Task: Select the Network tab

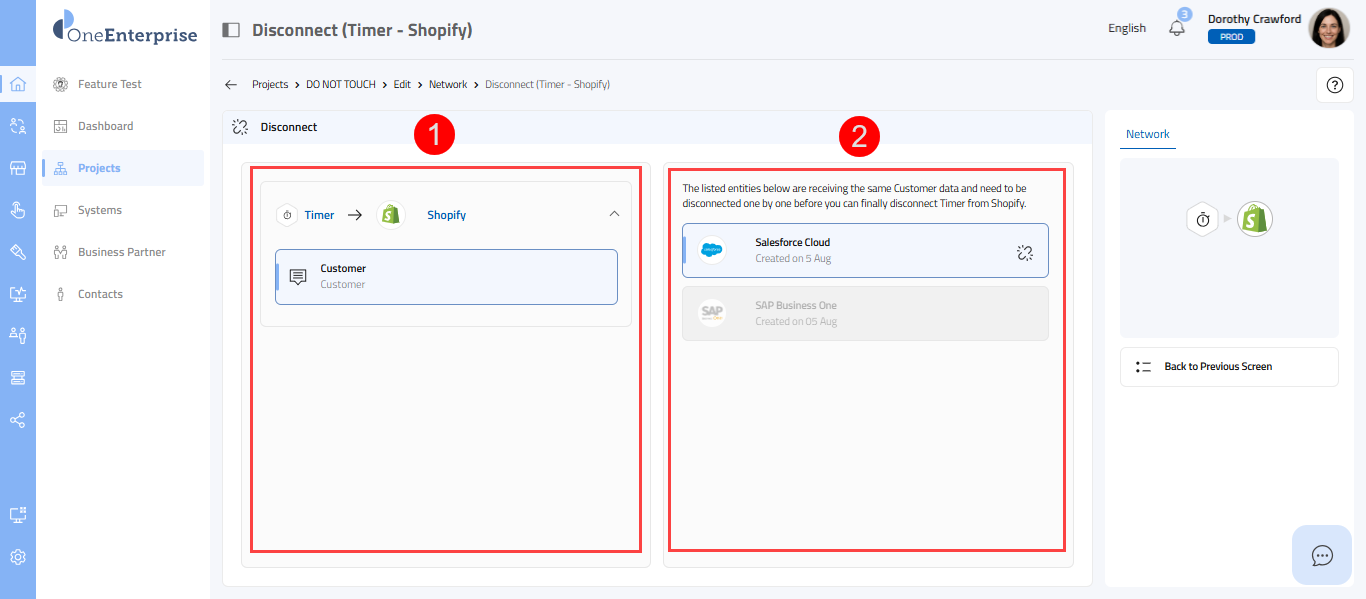Action: tap(1147, 134)
